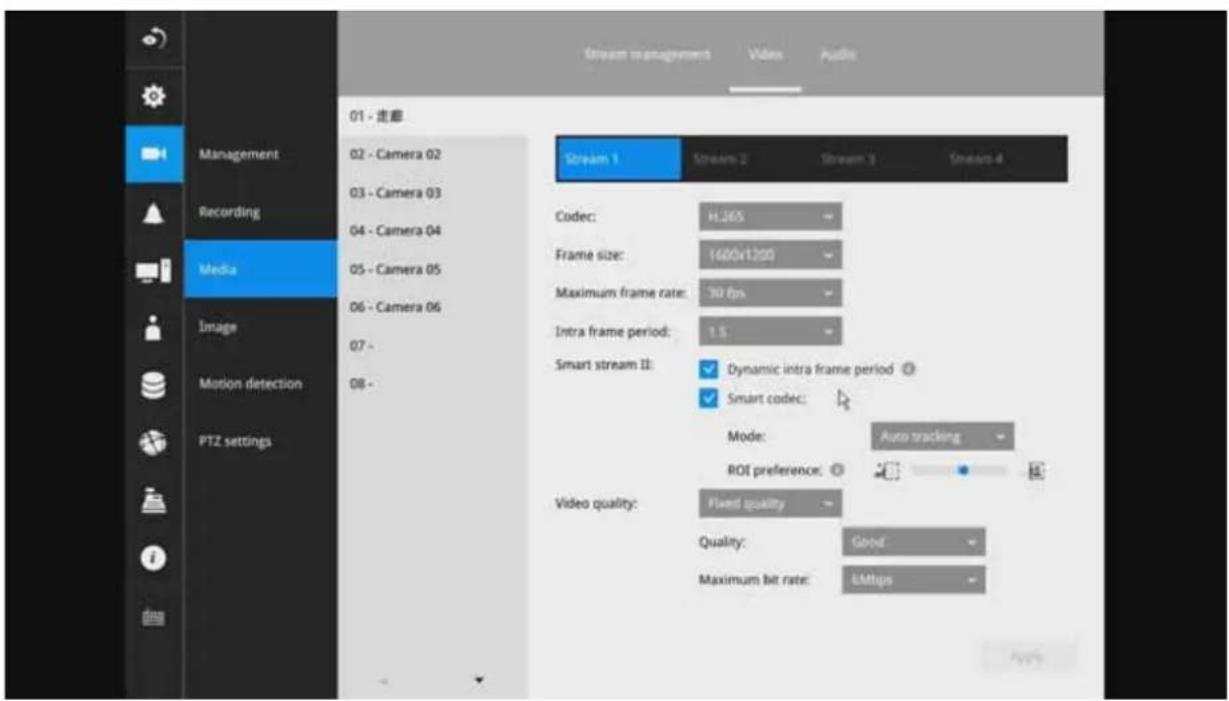Open the Intra frame period dropdown
Image resolution: width=1229 pixels, height=701 pixels.
pos(770,331)
